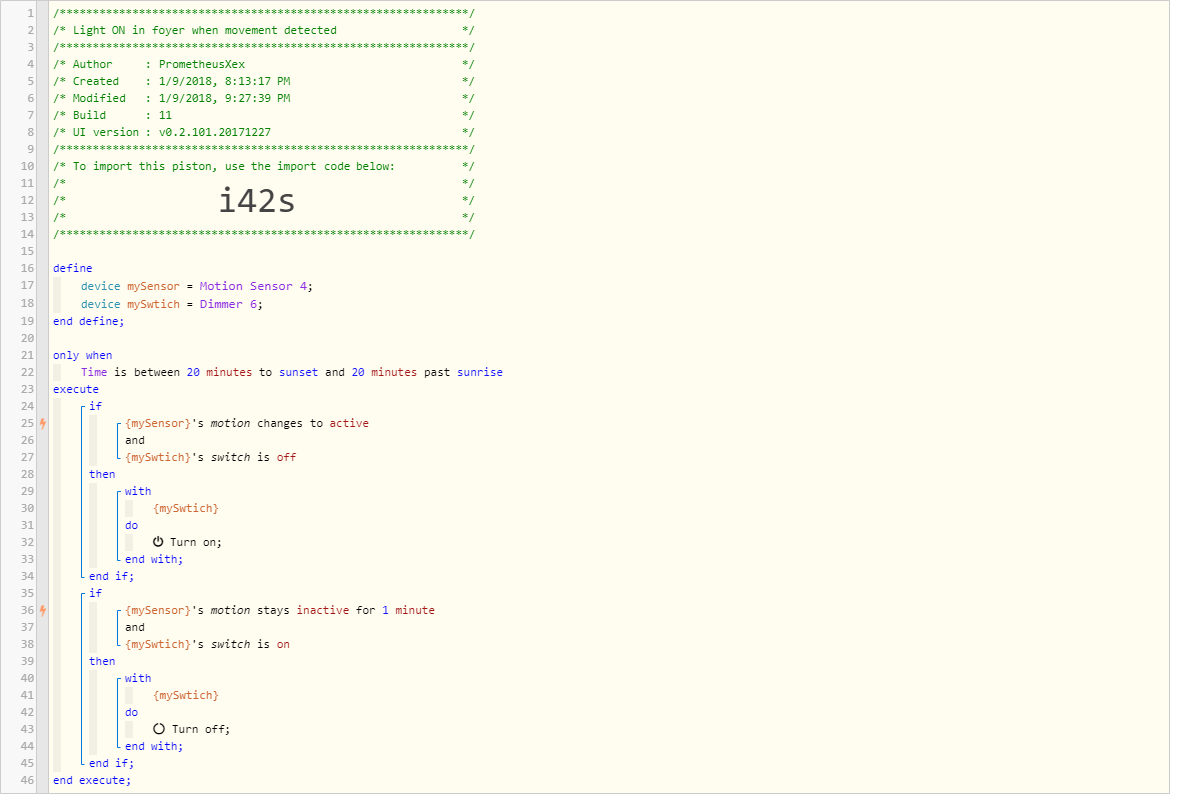Click the execute keyword on line 23
The width and height of the screenshot is (1178, 802).
[76, 390]
